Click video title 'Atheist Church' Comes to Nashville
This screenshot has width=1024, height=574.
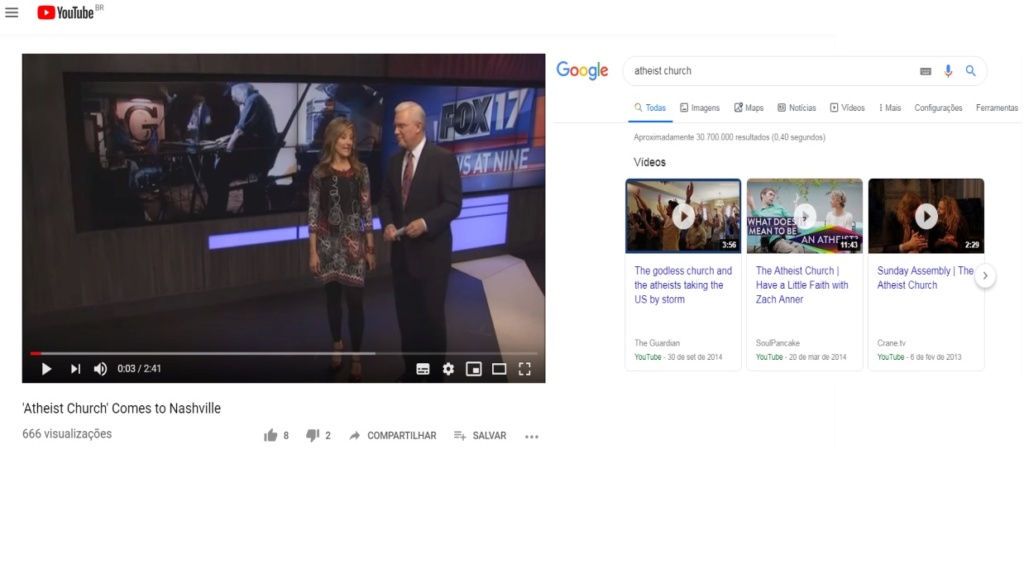121,408
